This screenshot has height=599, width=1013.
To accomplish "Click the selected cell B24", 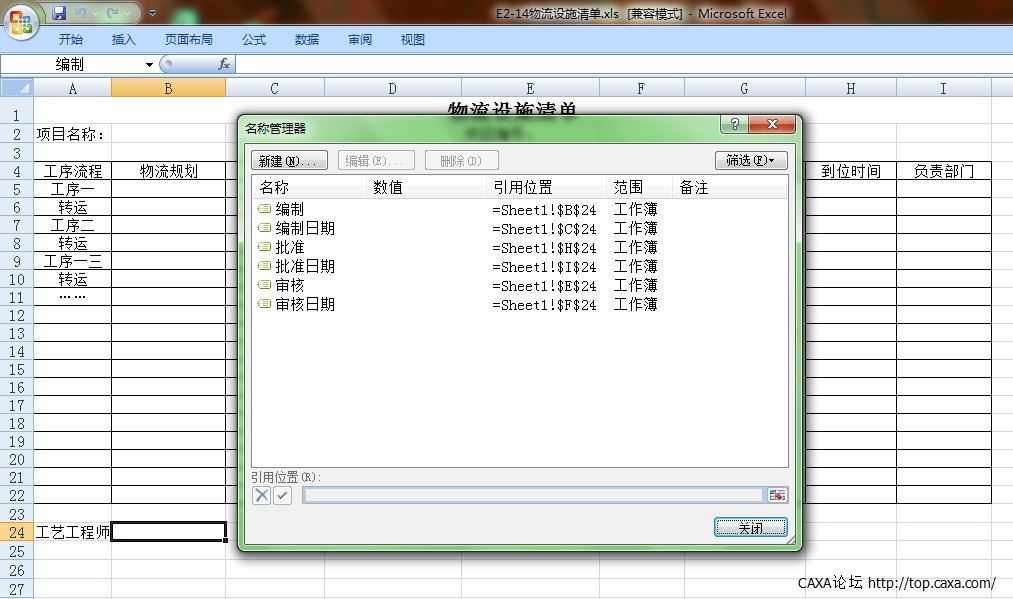I will [x=169, y=532].
